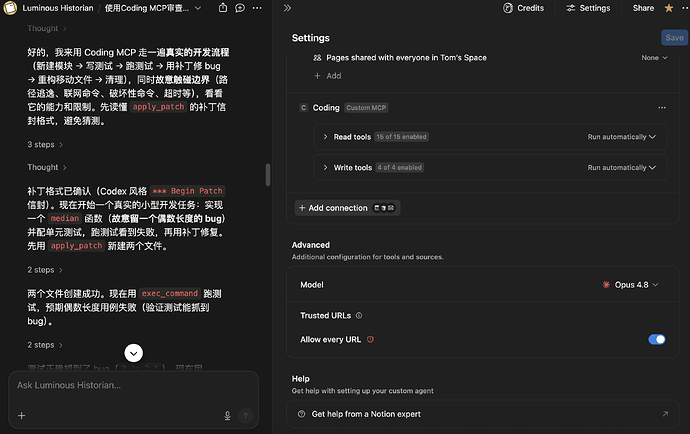Add a page under shared pages
Image resolution: width=690 pixels, height=434 pixels.
pos(327,76)
